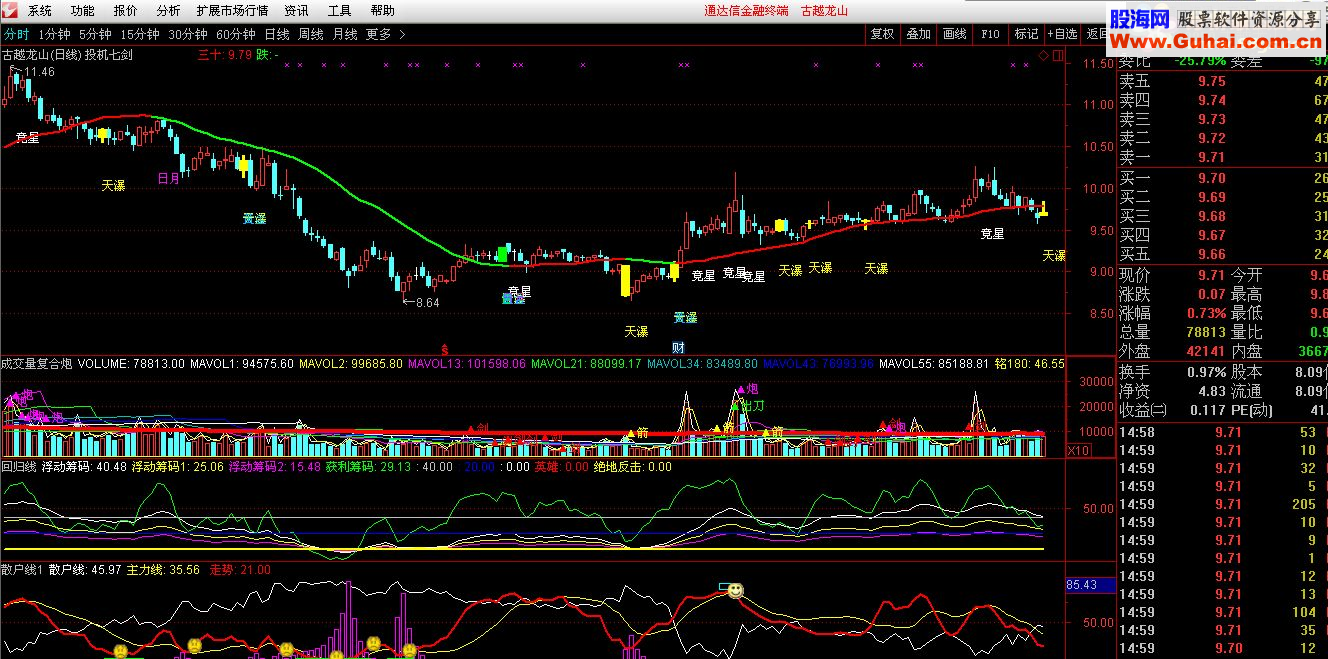The width and height of the screenshot is (1328, 659).
Task: Open the 工具 menu
Action: click(339, 11)
